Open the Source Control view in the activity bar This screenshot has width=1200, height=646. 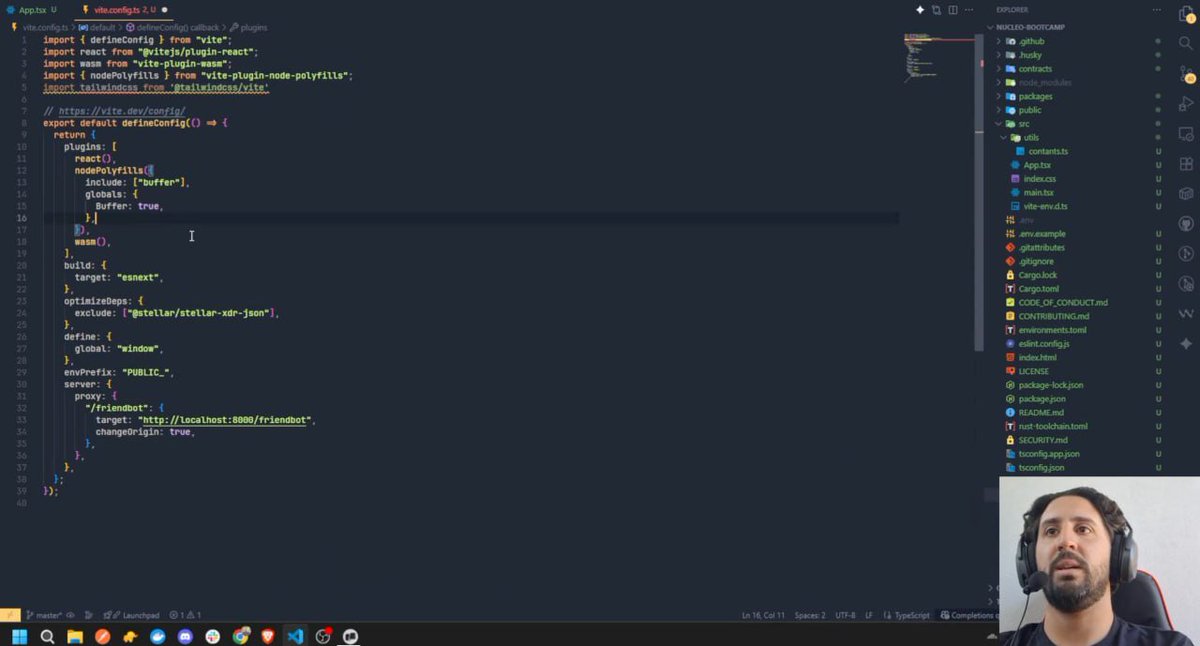1186,74
